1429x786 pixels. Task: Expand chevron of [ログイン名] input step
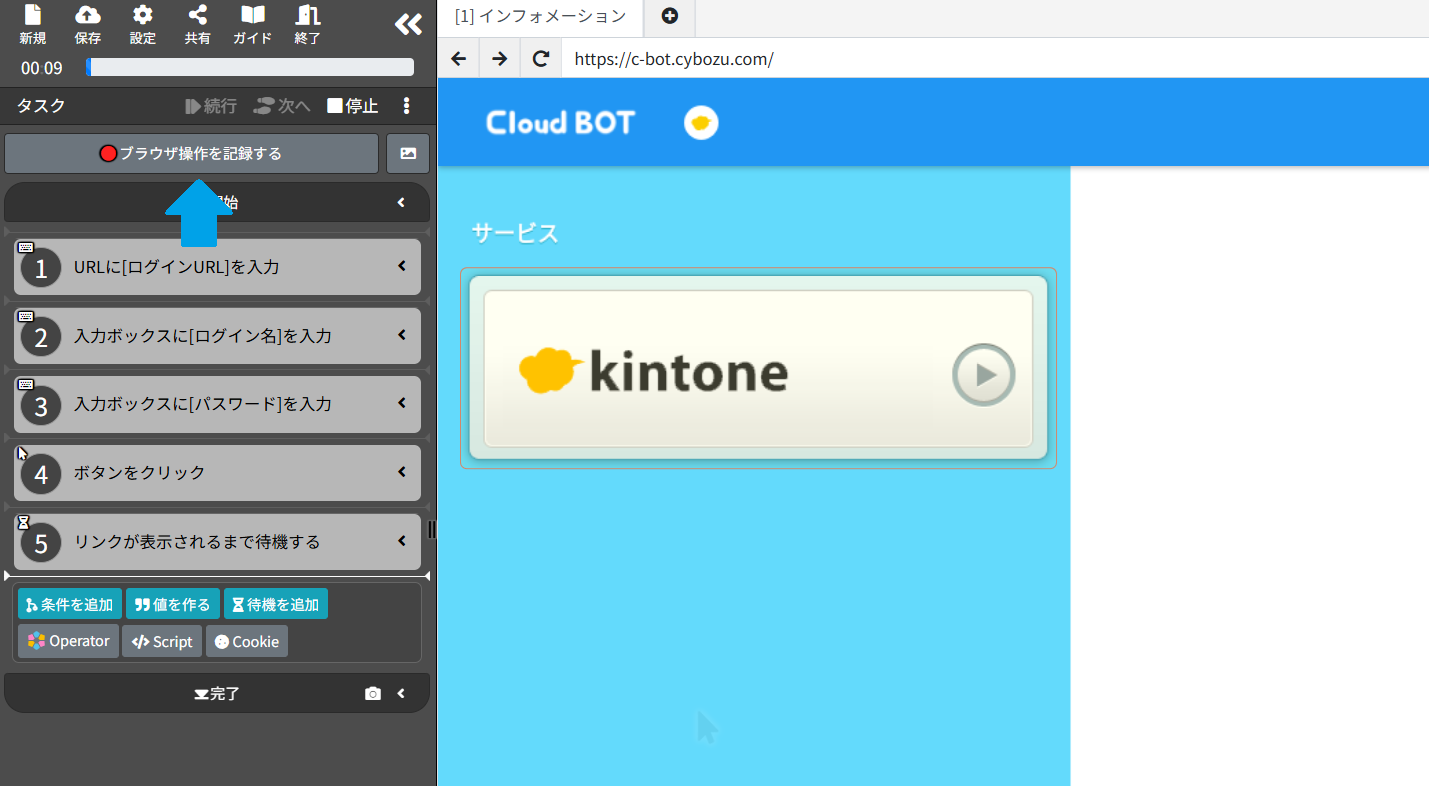pos(402,335)
